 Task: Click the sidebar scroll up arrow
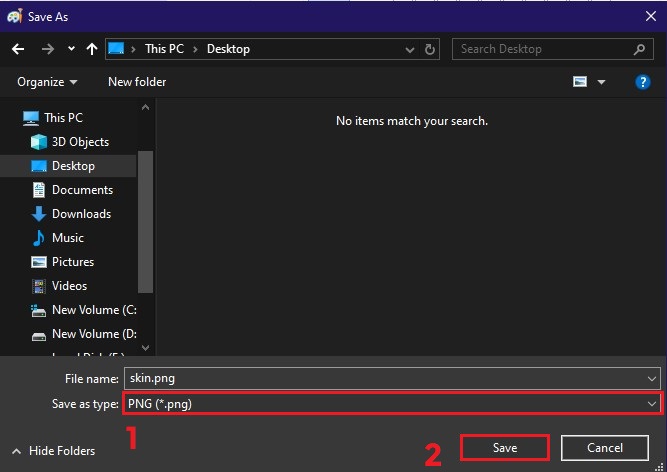[x=145, y=107]
